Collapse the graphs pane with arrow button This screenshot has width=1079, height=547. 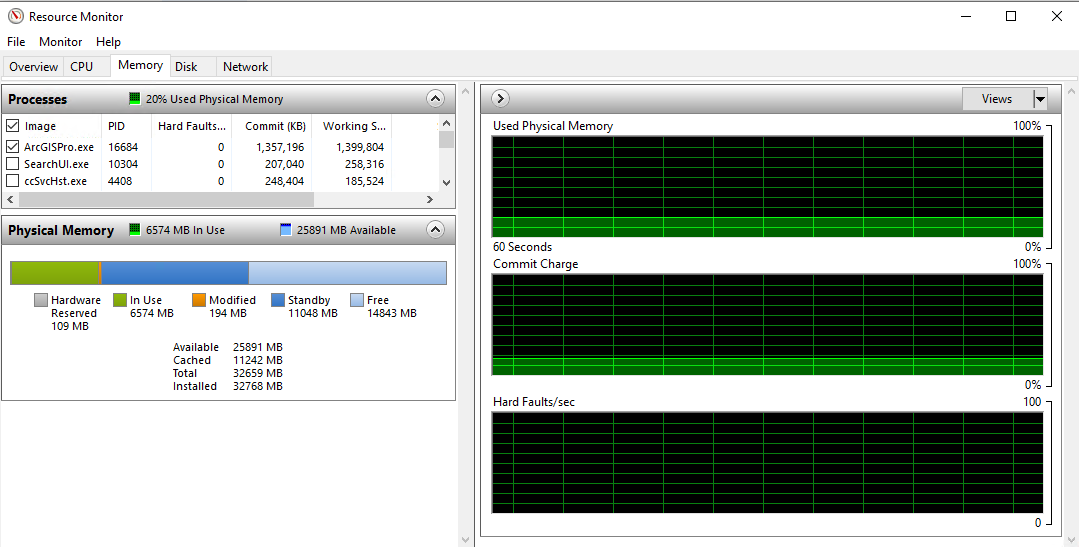pyautogui.click(x=500, y=99)
